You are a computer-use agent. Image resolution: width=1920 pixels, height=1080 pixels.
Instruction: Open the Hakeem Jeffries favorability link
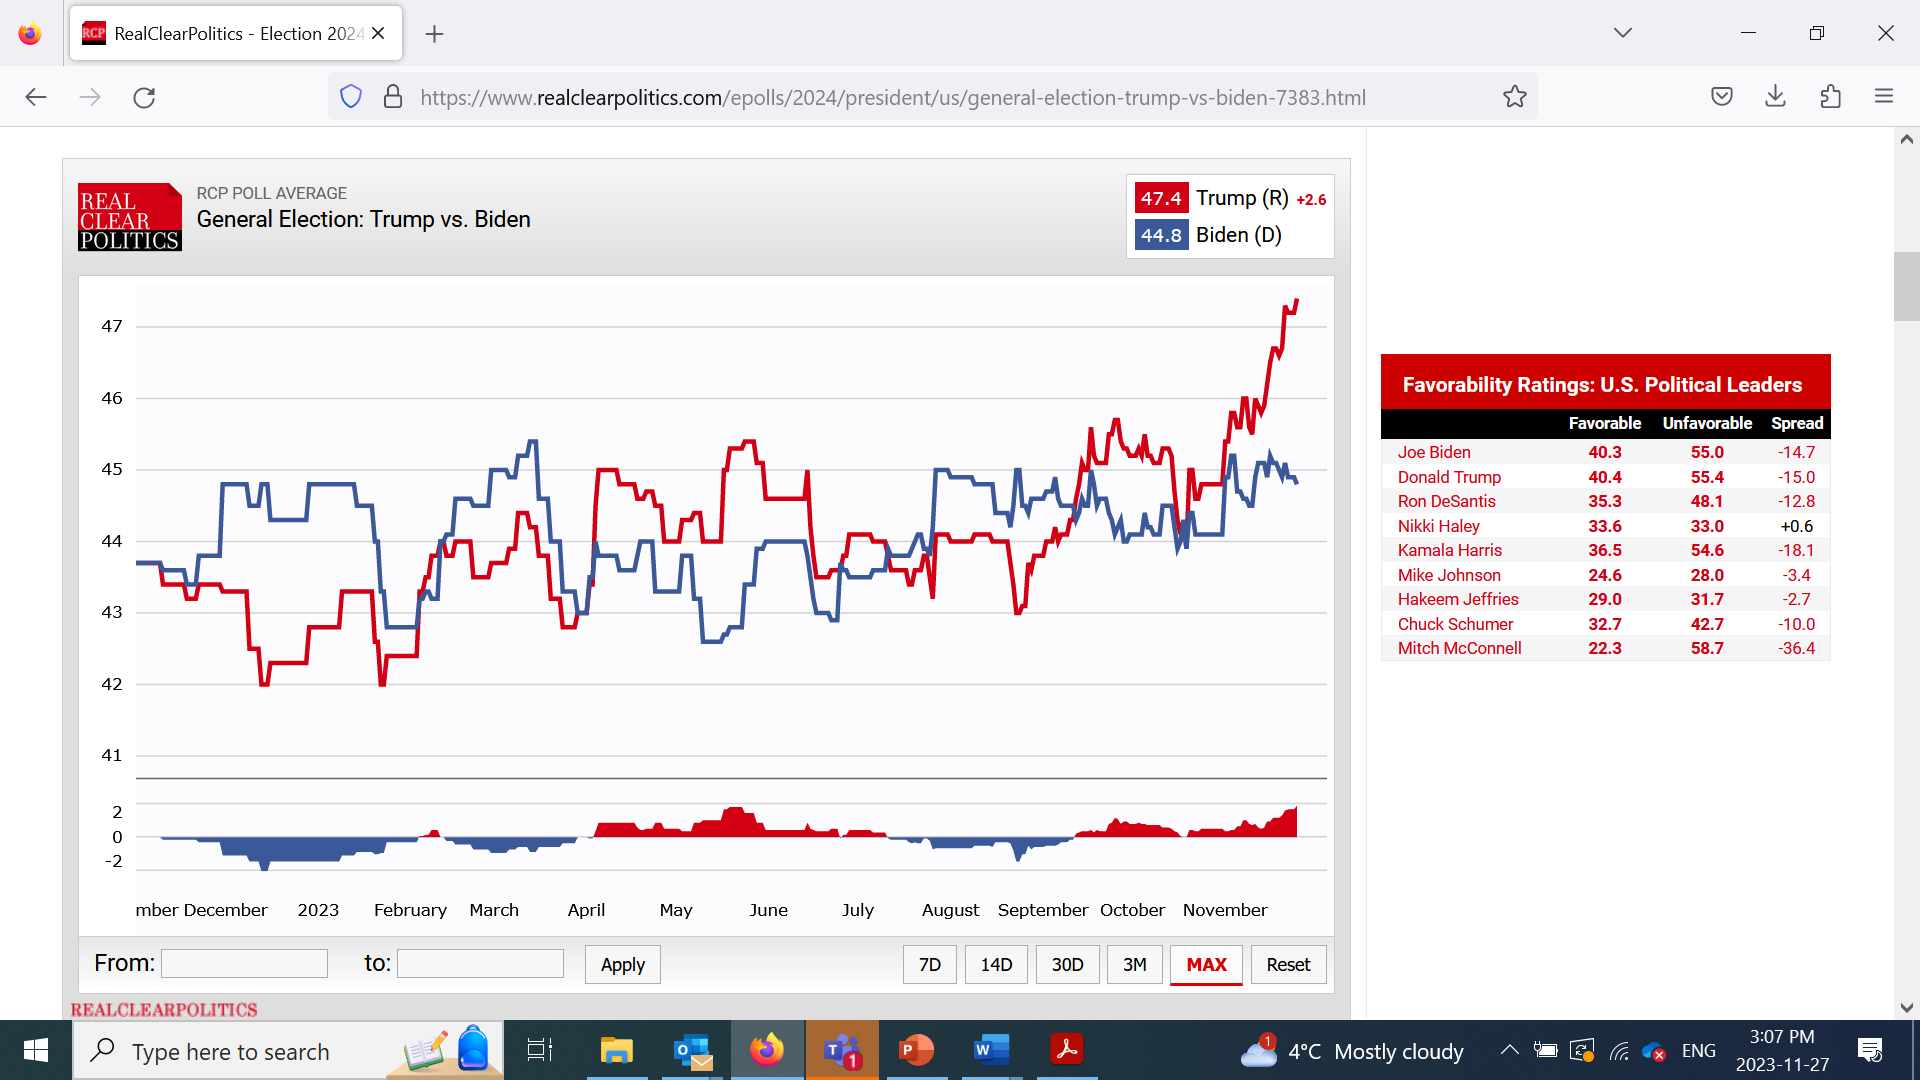click(x=1458, y=599)
